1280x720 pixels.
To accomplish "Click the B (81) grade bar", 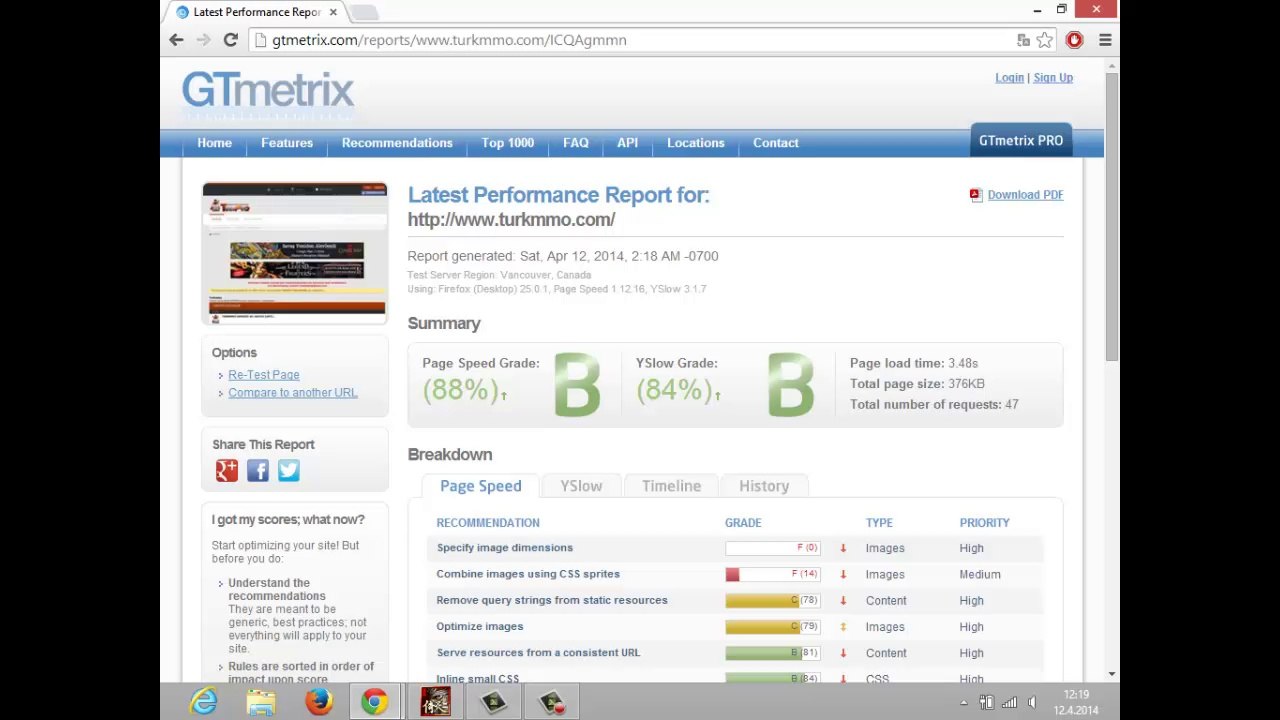I will tap(773, 653).
